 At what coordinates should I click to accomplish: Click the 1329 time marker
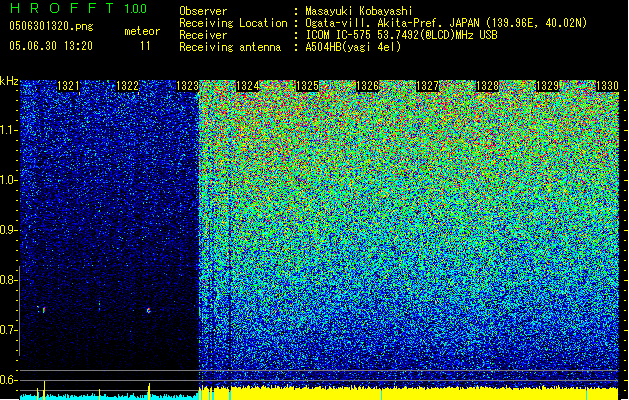coord(548,86)
